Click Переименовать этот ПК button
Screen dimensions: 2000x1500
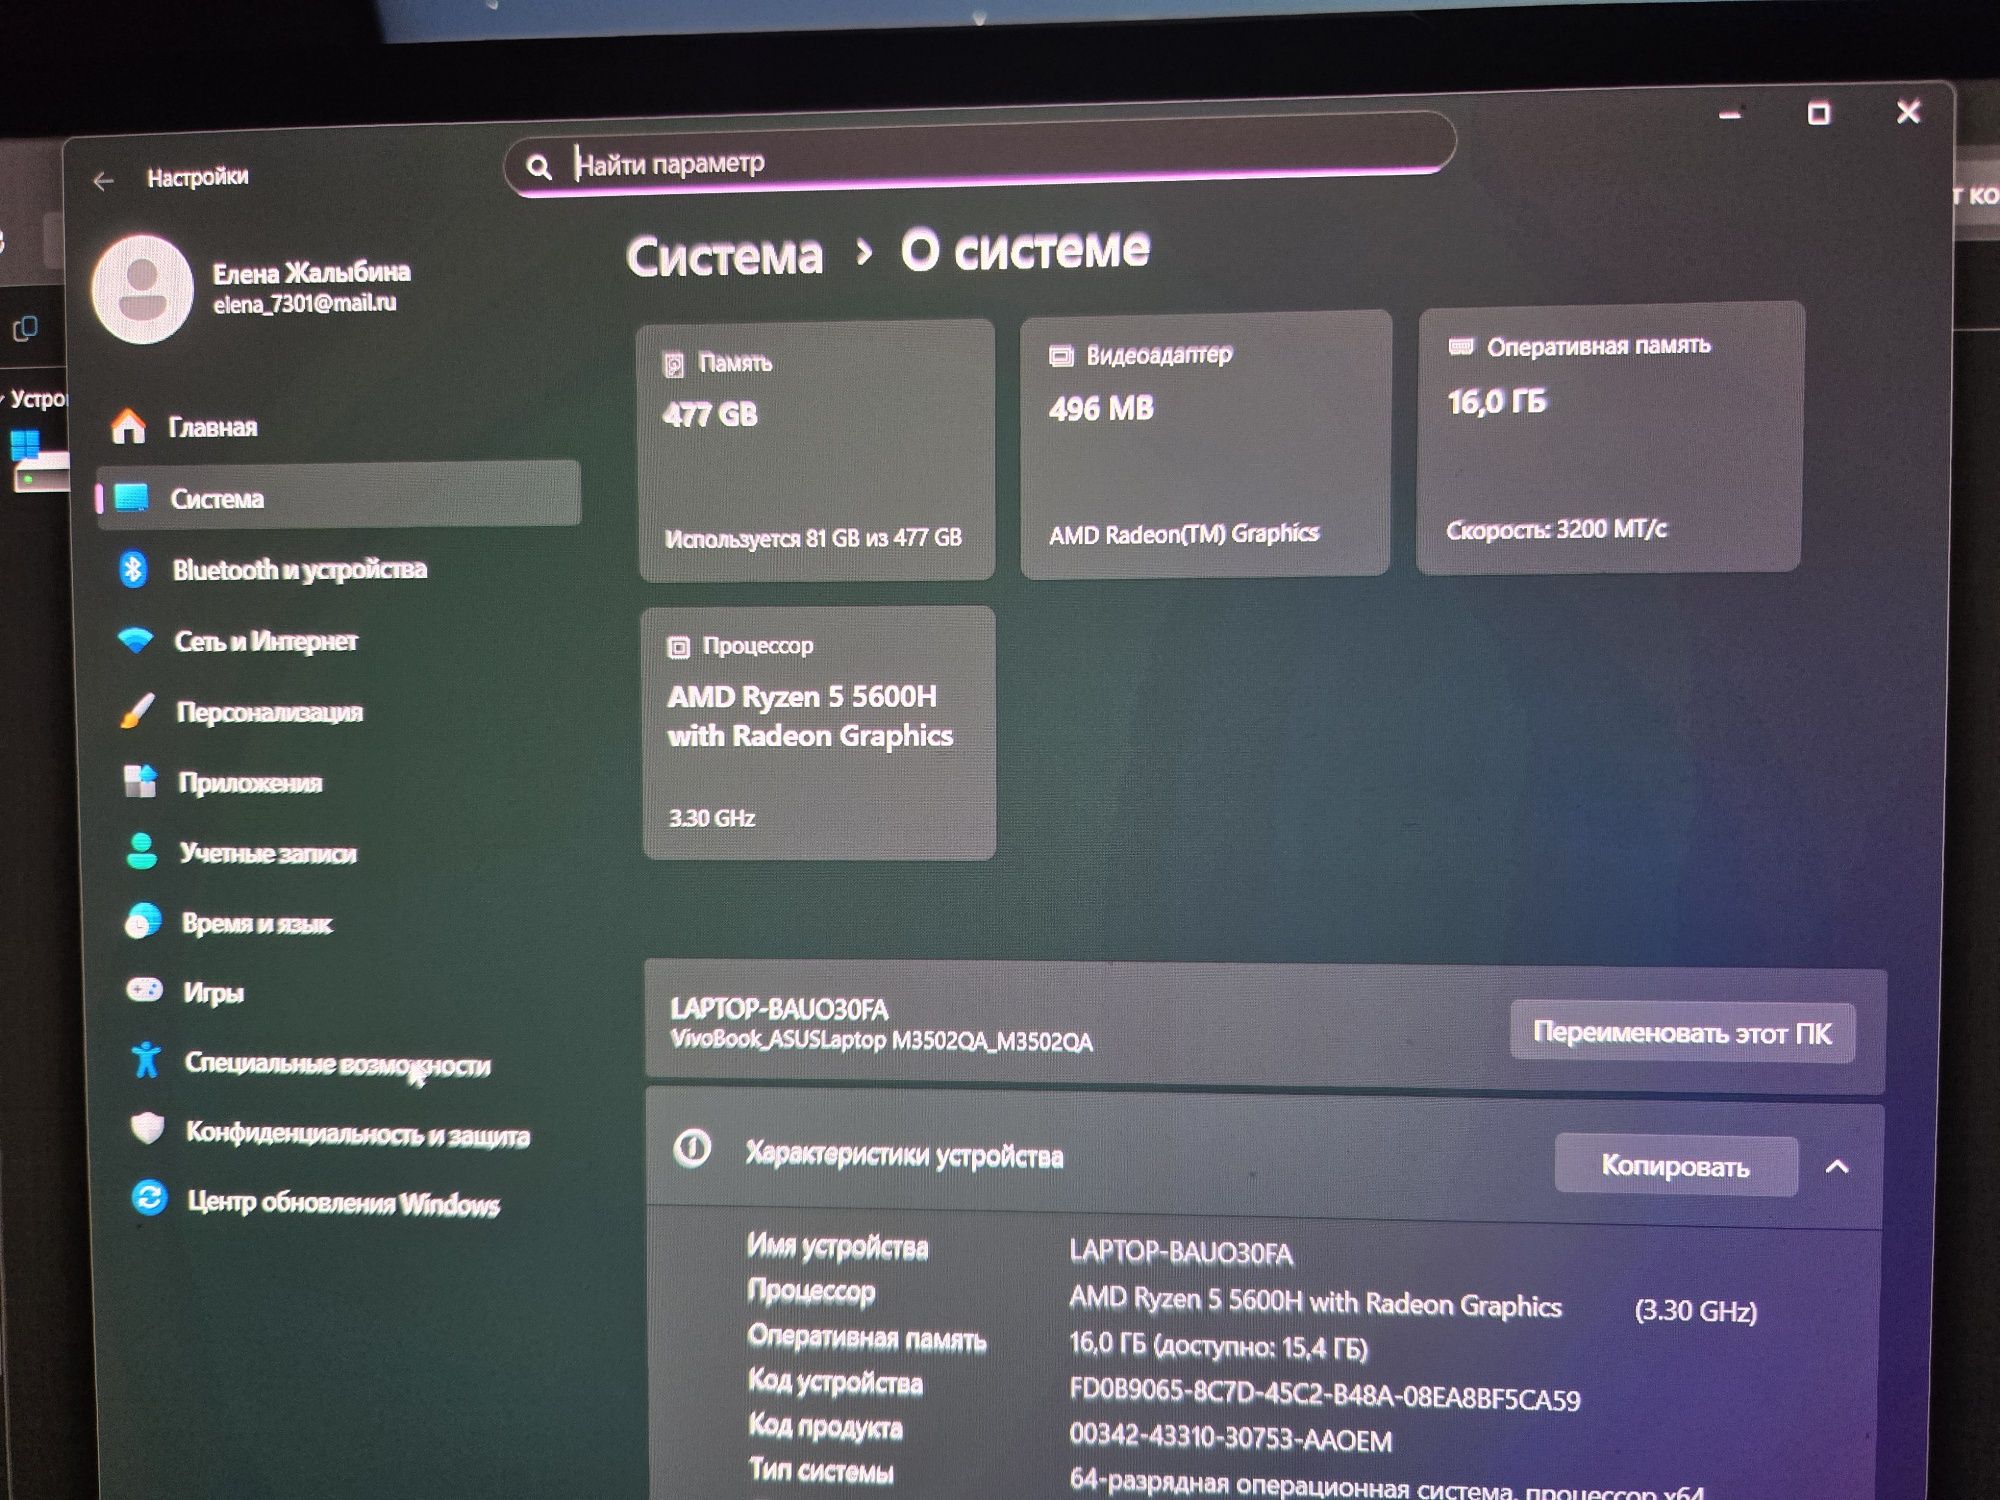(x=1683, y=1032)
